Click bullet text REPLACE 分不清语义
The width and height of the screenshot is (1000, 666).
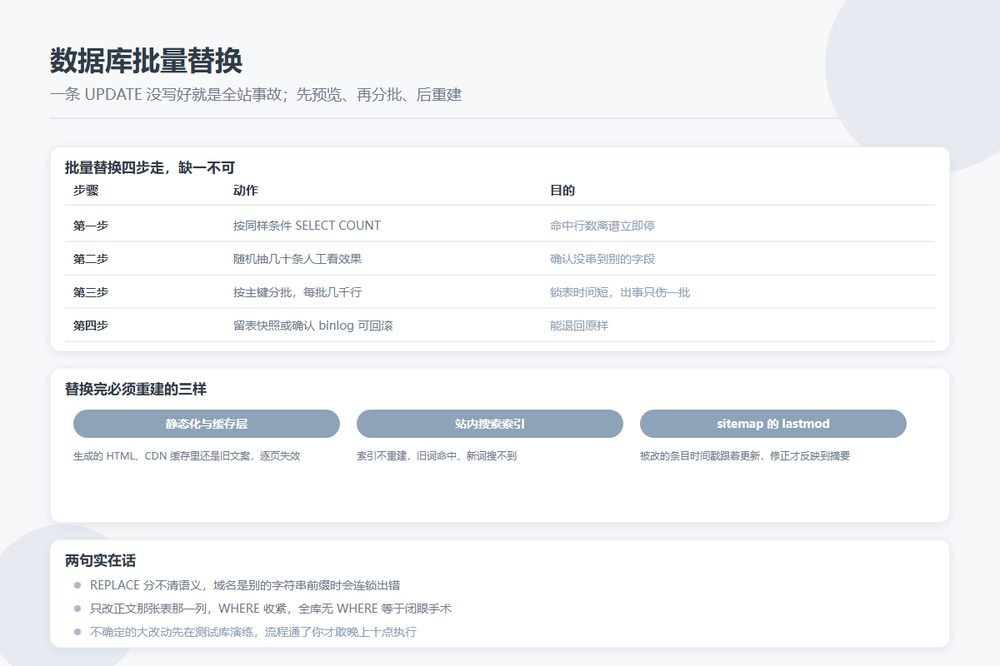coord(245,585)
